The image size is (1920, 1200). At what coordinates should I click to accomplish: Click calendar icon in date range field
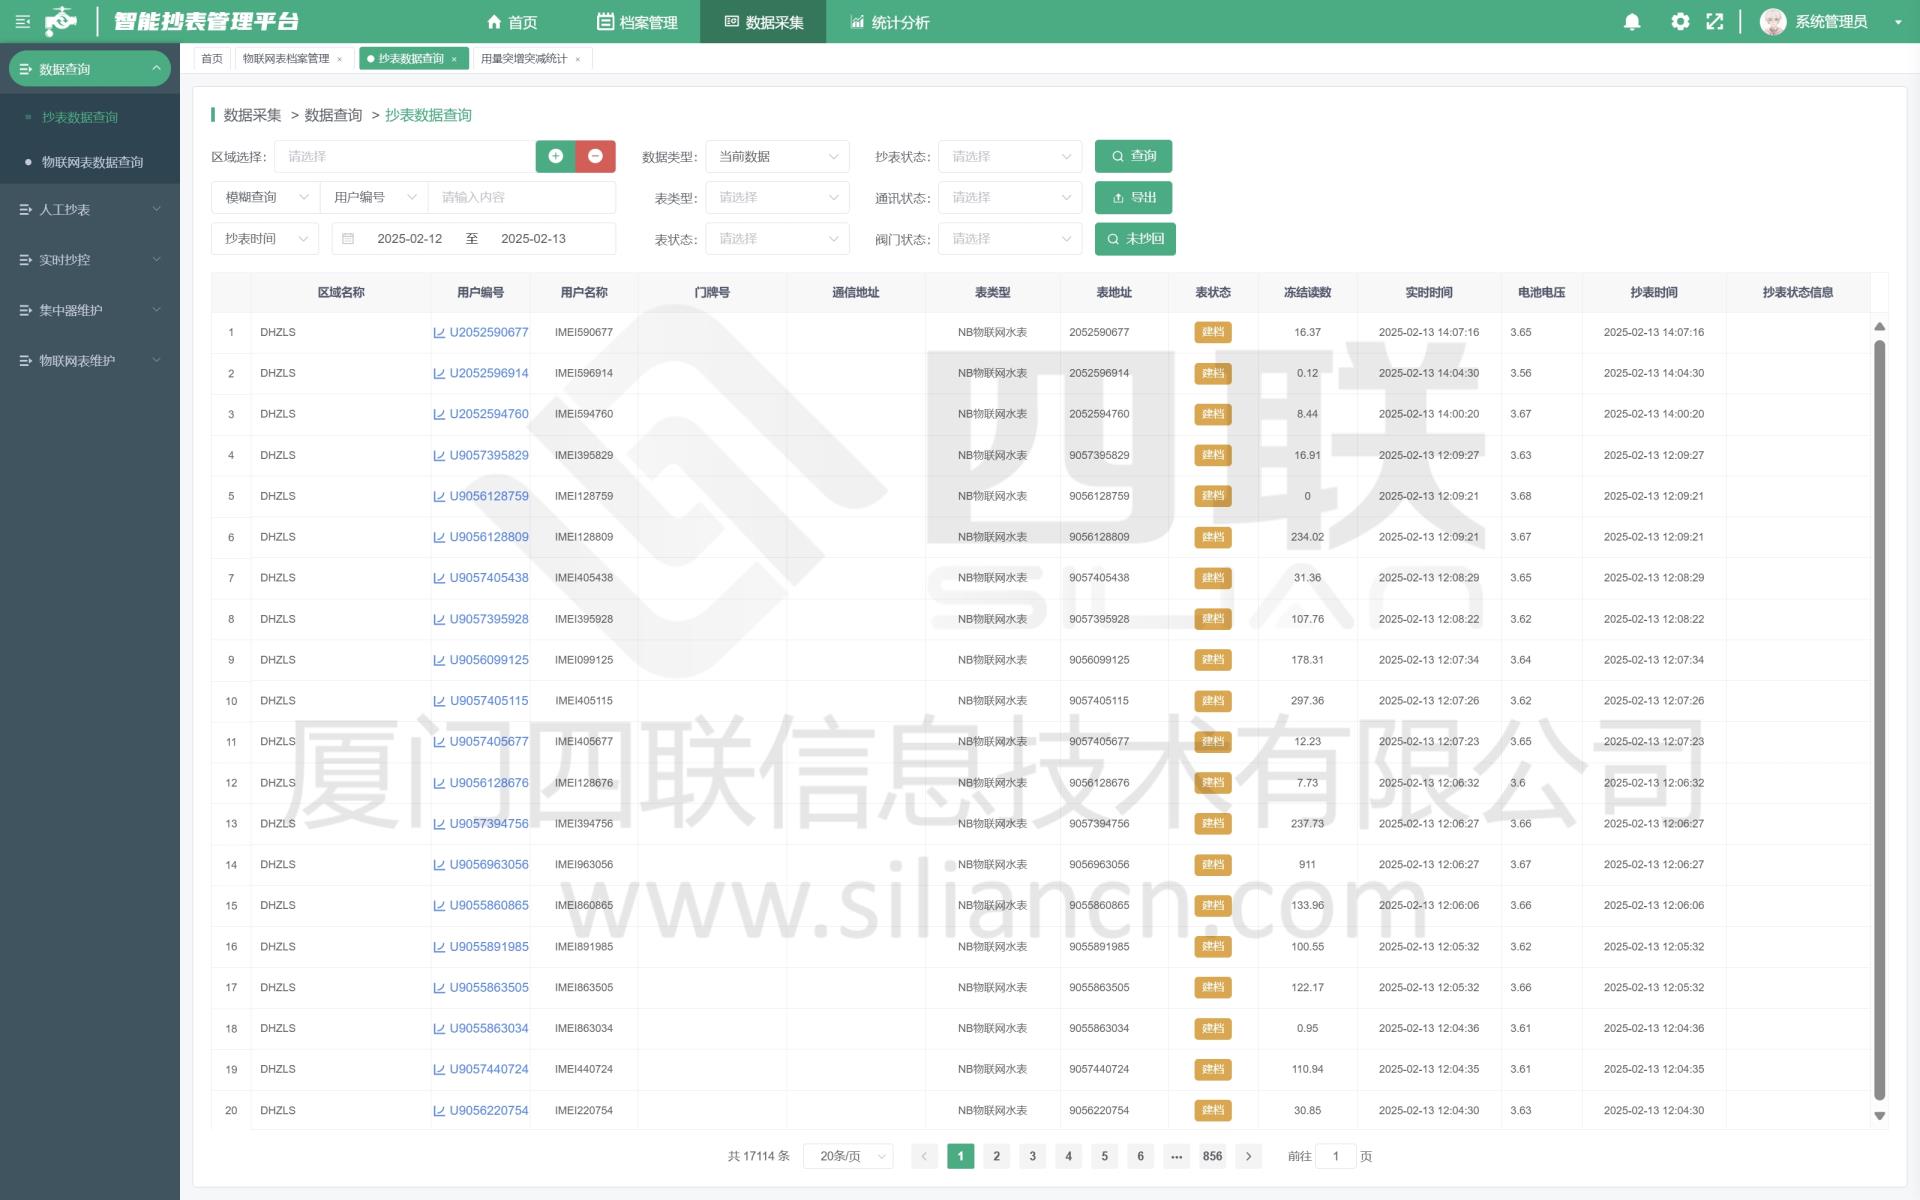348,239
